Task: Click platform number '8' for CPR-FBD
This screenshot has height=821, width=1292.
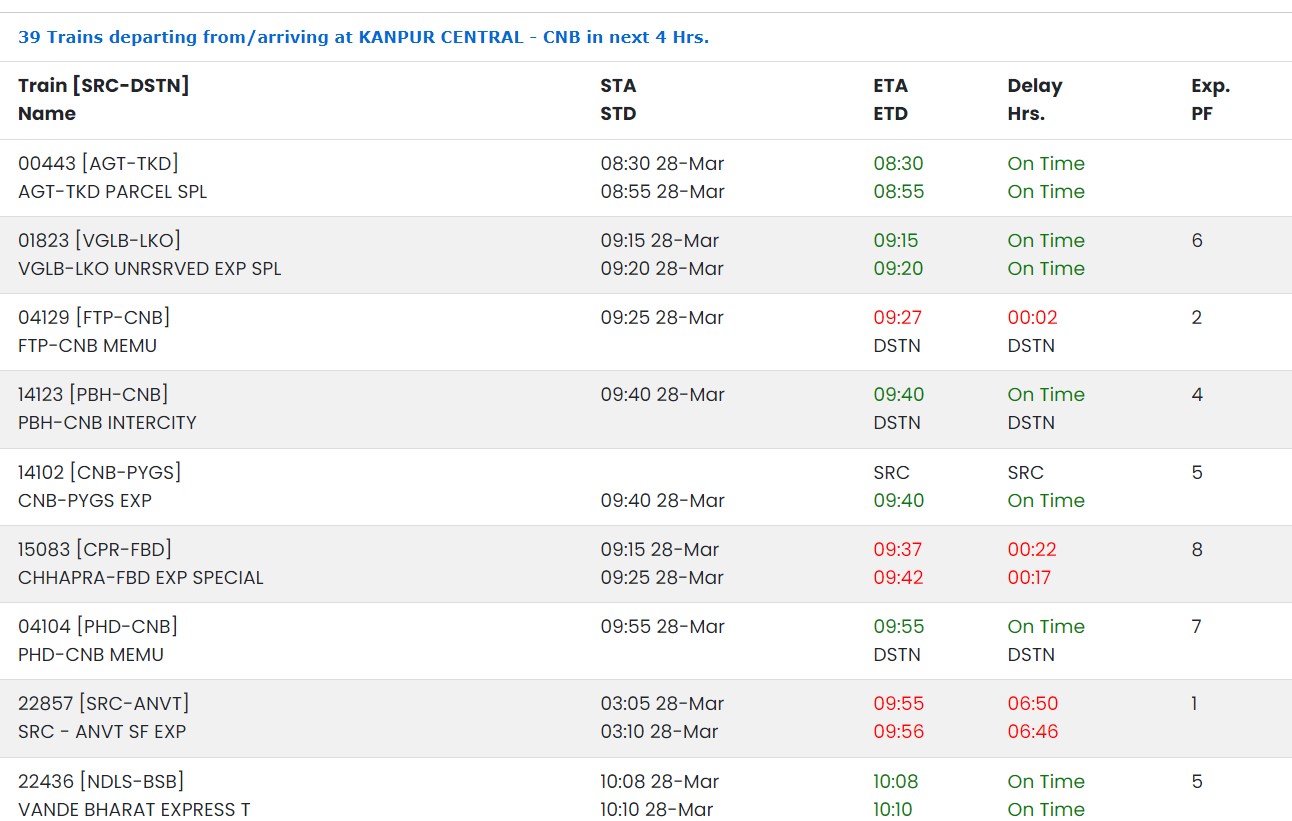Action: coord(1197,550)
